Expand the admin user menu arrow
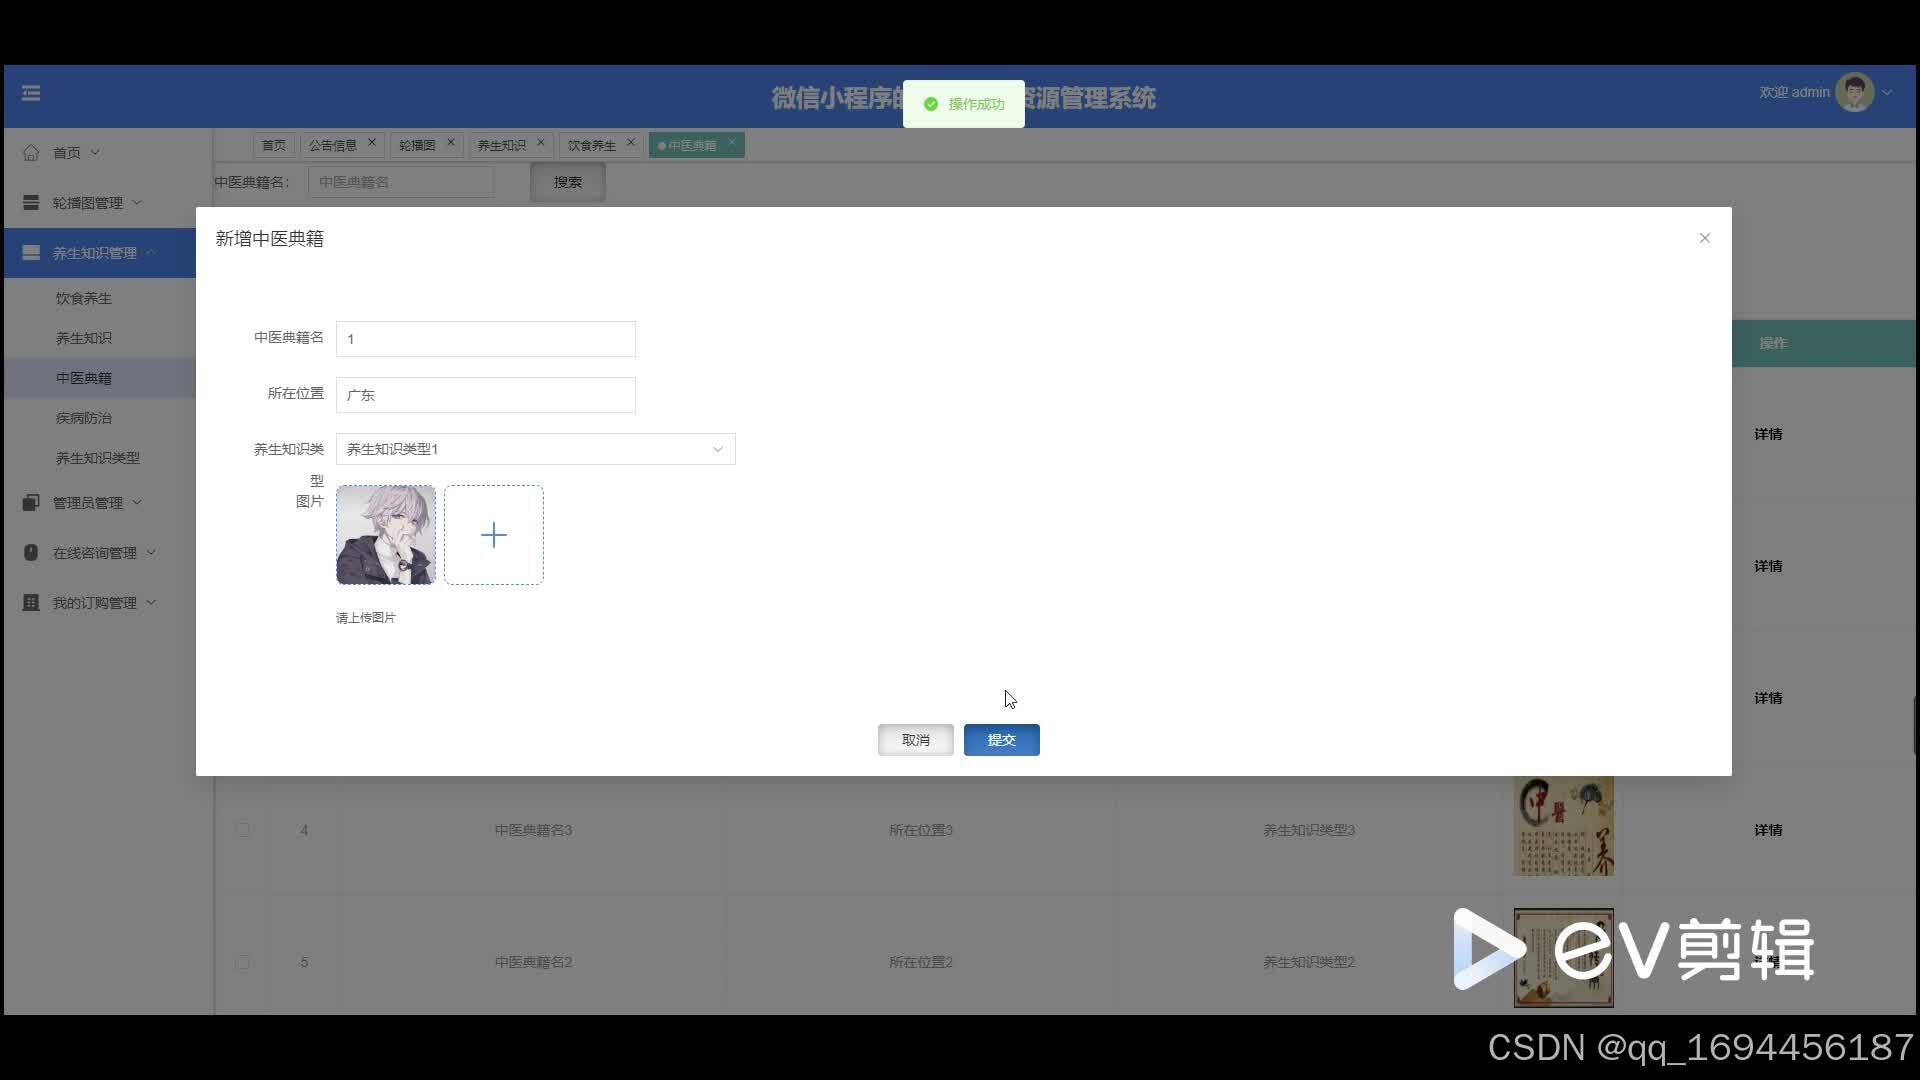The height and width of the screenshot is (1080, 1920). pos(1887,93)
